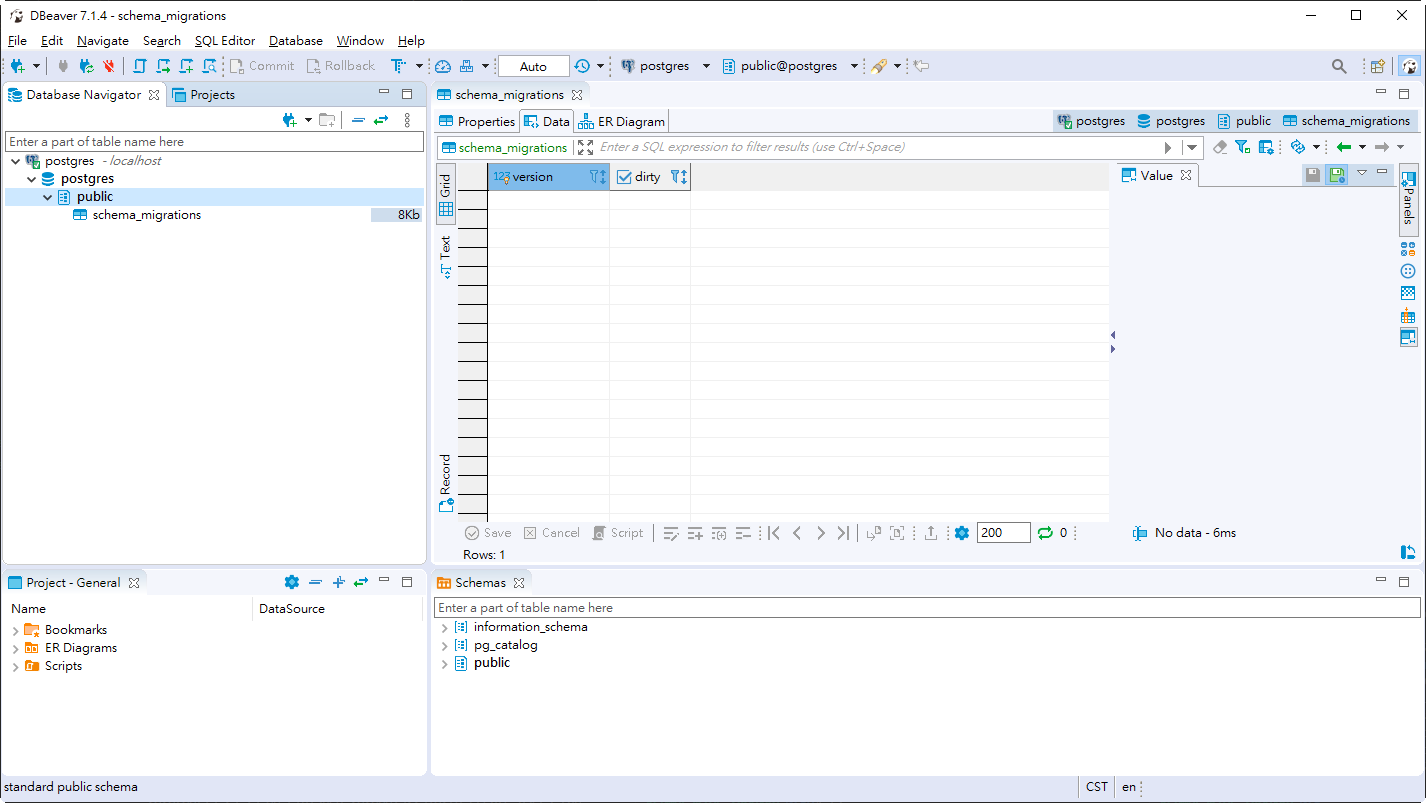The image size is (1426, 803).
Task: Click the custom filters funnel icon
Action: [1243, 147]
